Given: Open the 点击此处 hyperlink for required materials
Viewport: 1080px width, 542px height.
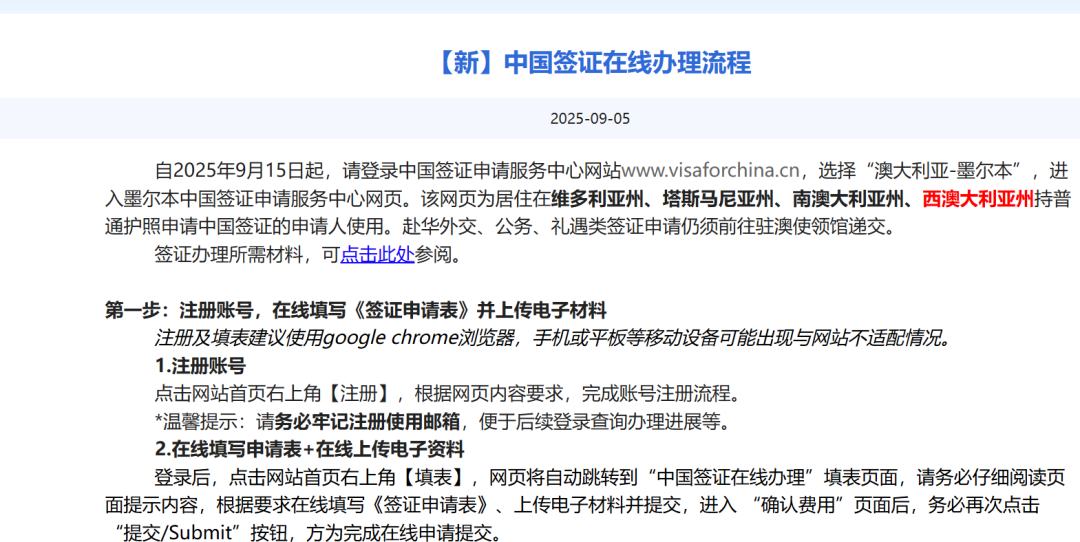Looking at the screenshot, I should click(377, 255).
